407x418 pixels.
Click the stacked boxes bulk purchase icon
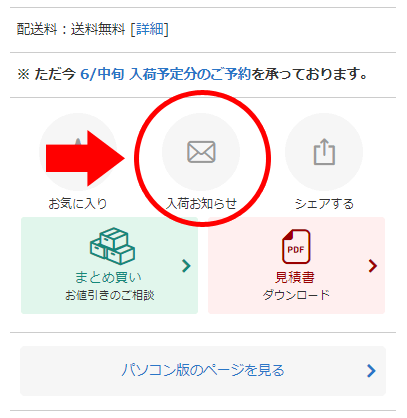[x=112, y=246]
